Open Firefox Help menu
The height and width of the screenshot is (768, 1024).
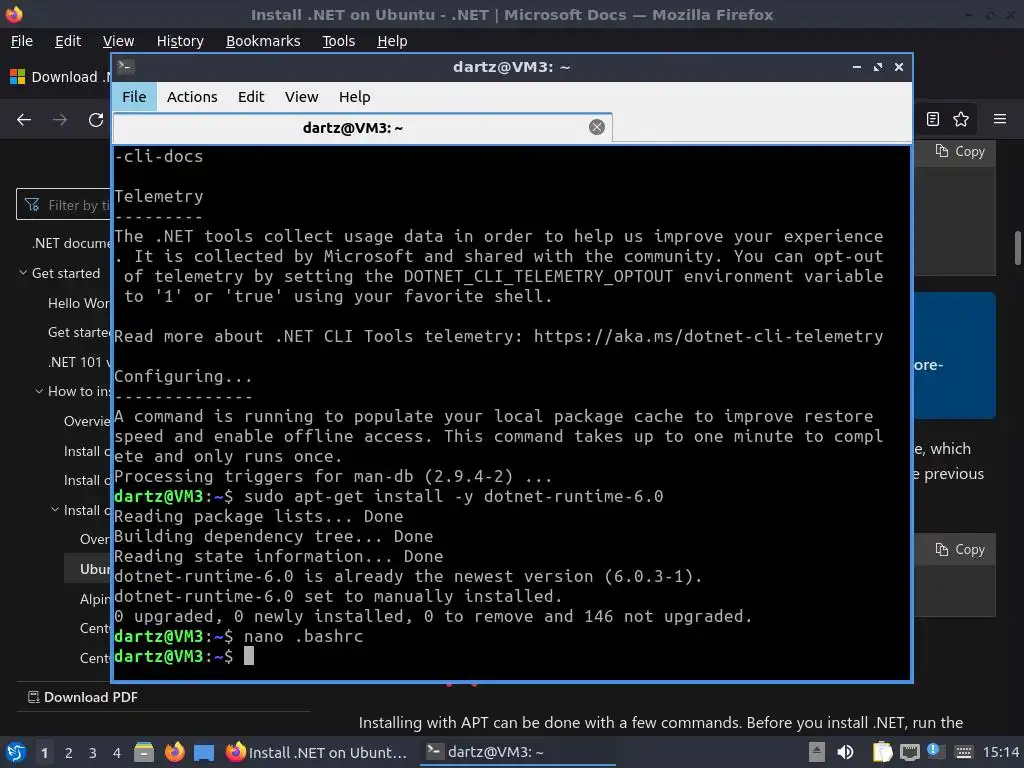click(392, 41)
